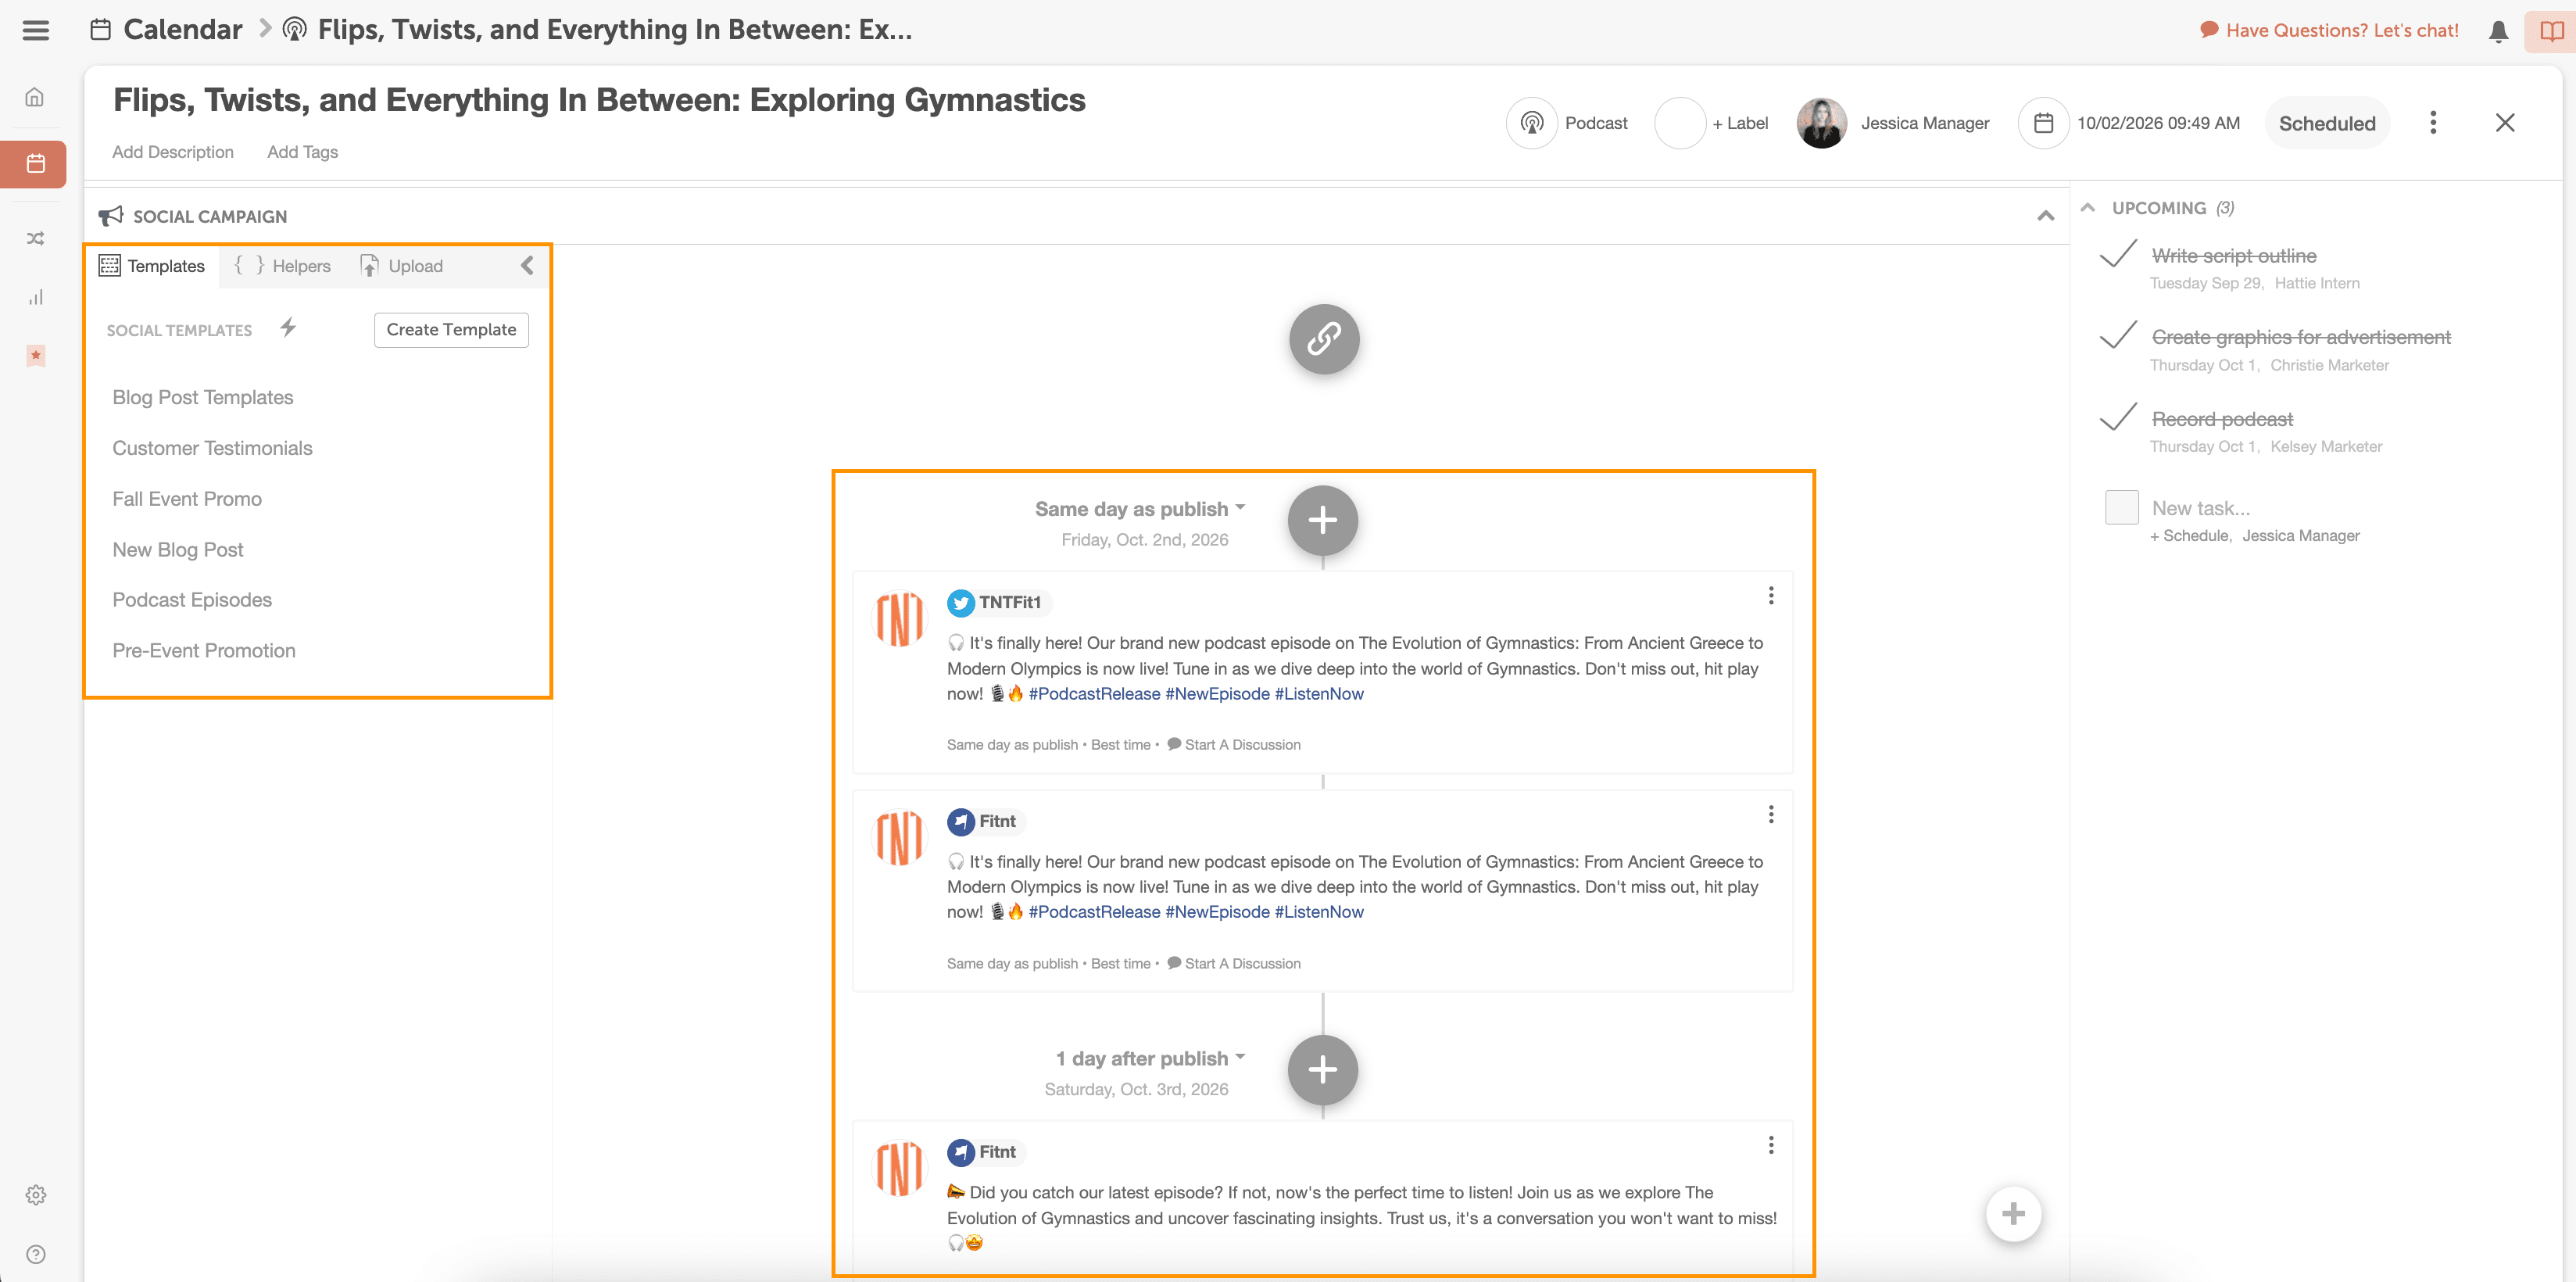Add message with plus under Same day as publish
2576x1282 pixels.
tap(1322, 520)
